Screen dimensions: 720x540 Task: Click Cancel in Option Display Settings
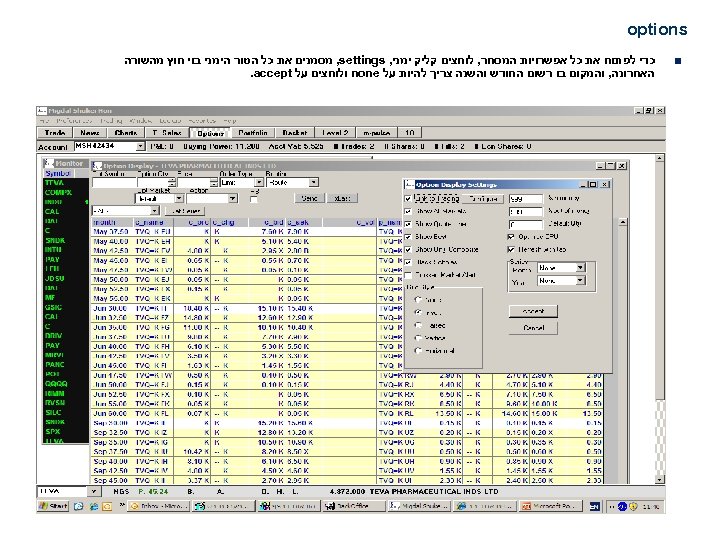click(534, 328)
